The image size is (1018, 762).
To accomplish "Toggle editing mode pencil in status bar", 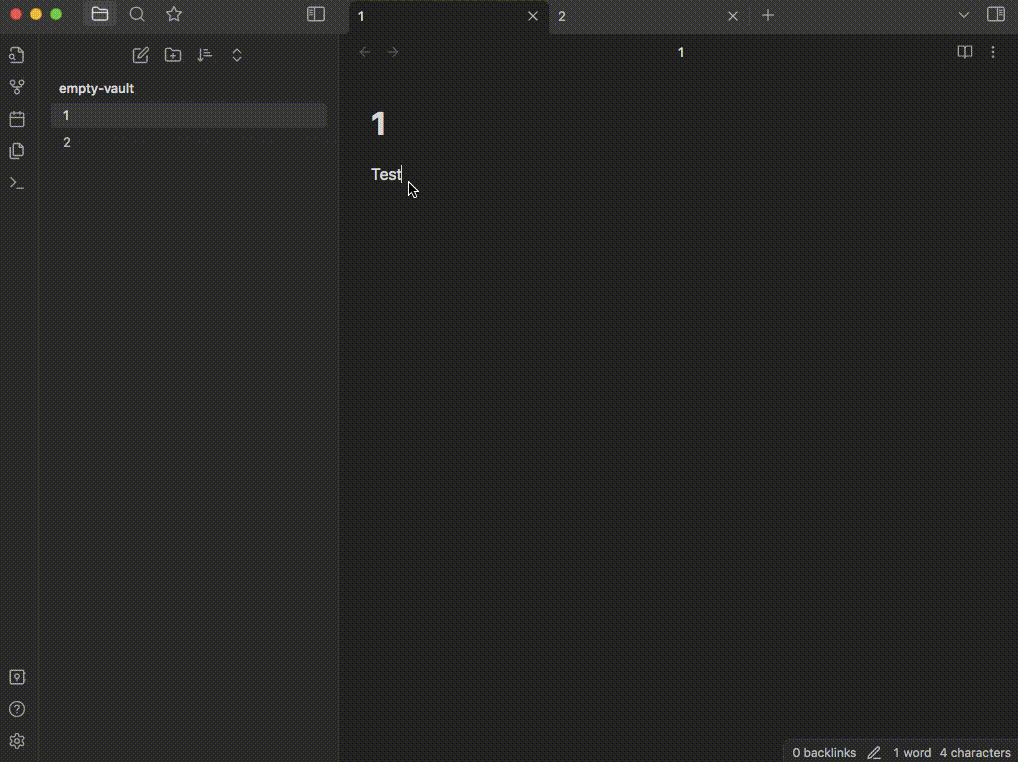I will (874, 753).
